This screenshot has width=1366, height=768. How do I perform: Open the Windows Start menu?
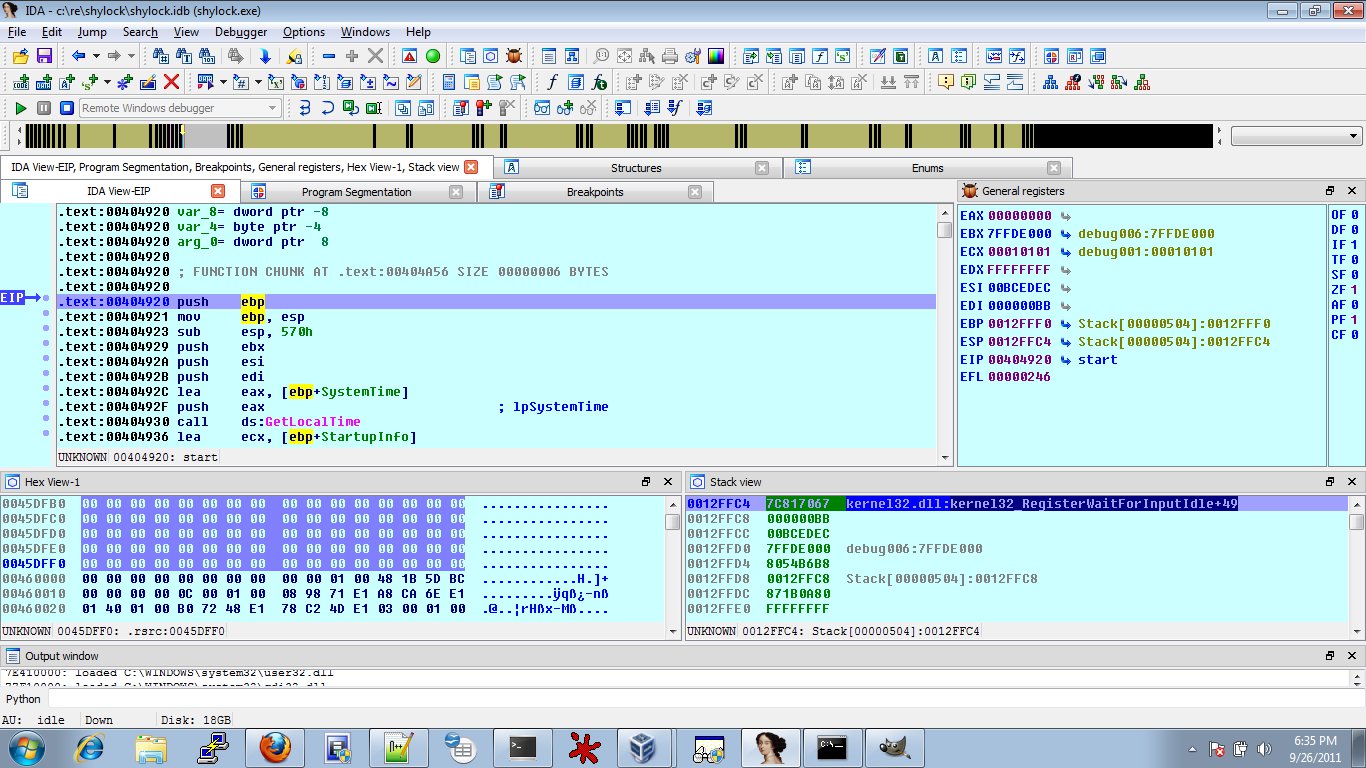pyautogui.click(x=25, y=746)
